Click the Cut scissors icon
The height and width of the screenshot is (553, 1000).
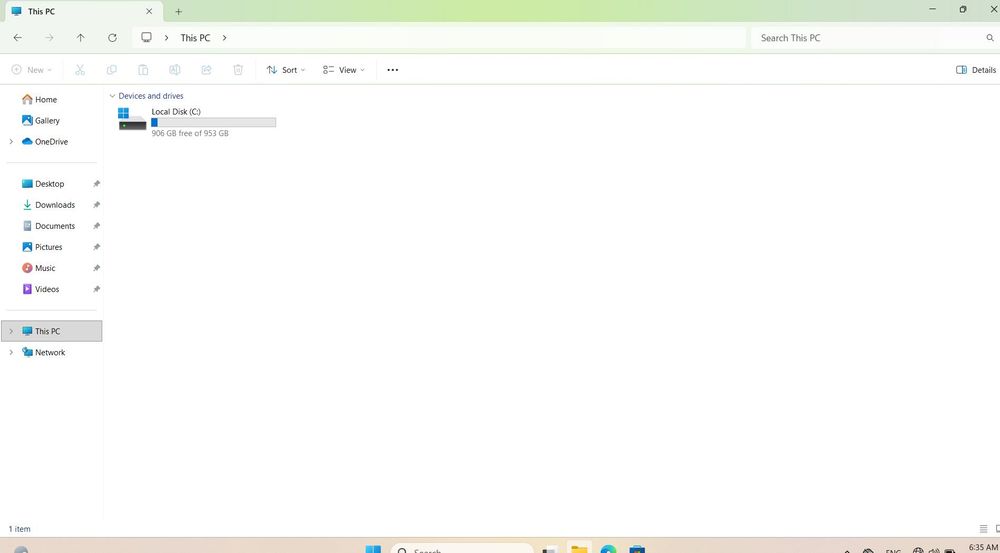pos(80,70)
